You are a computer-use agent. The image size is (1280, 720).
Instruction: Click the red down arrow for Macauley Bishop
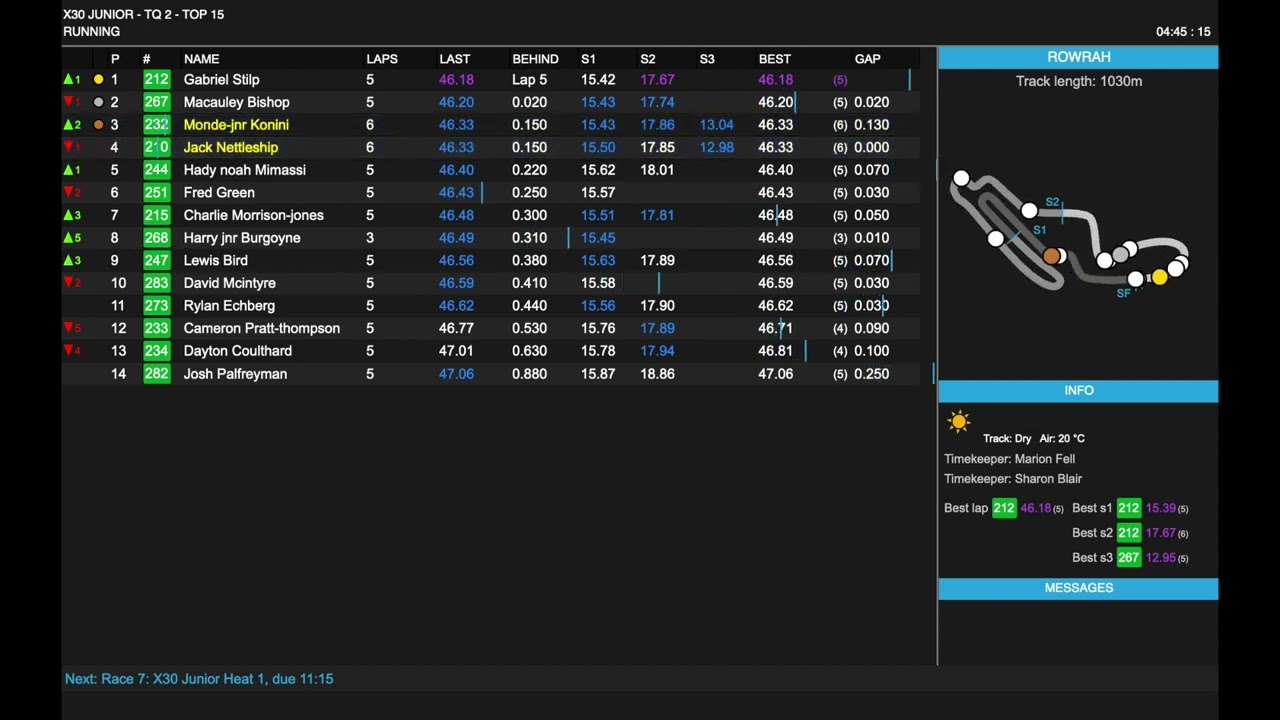point(70,102)
